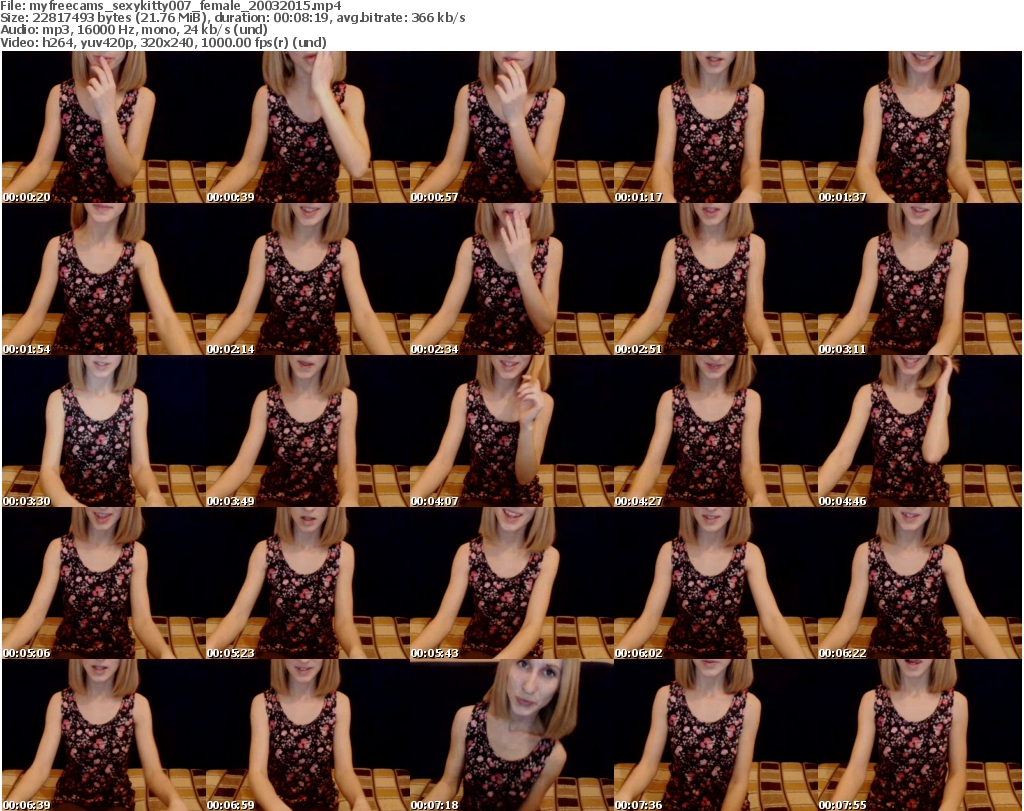Click the 'Size: 22817493 bytes' header line
Screen dimensions: 1024x811
232,18
